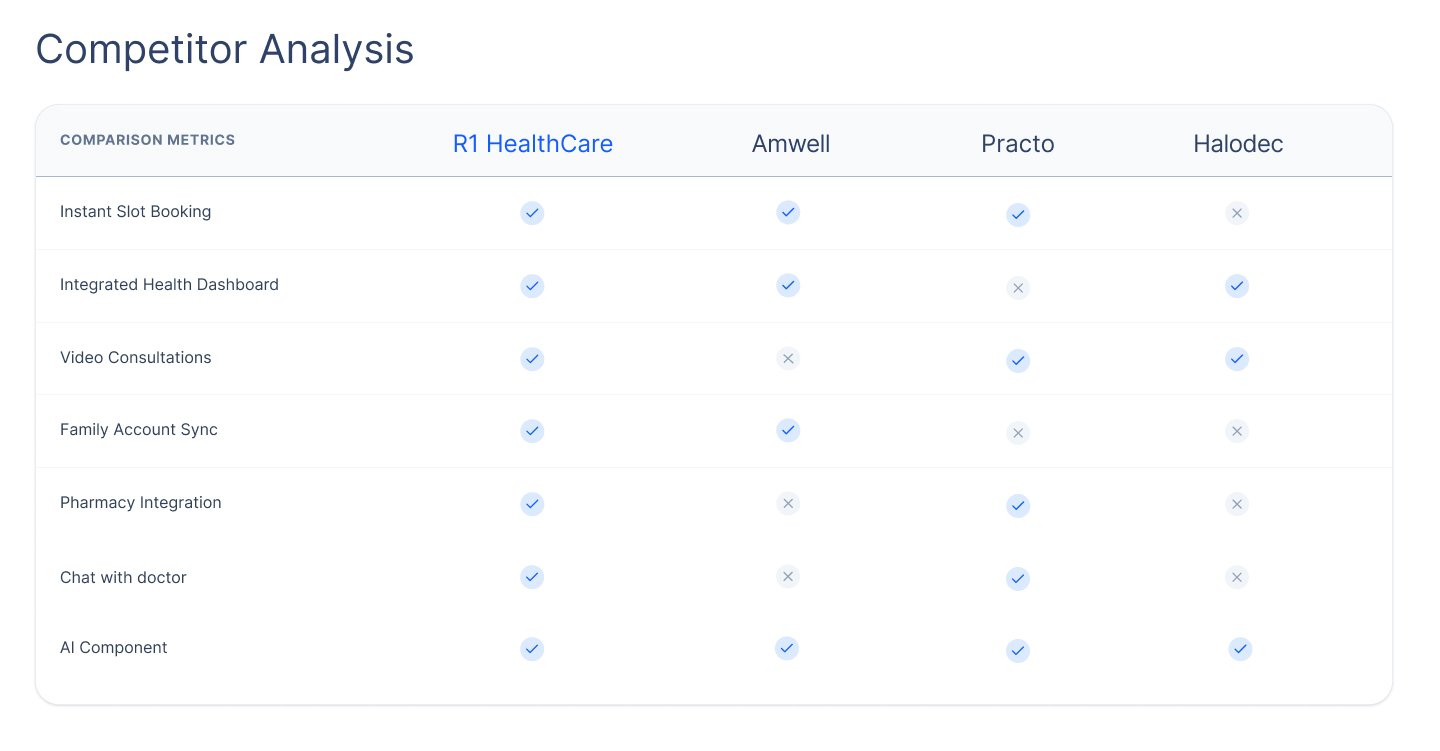
Task: Select the Amwell column header
Action: [x=791, y=144]
